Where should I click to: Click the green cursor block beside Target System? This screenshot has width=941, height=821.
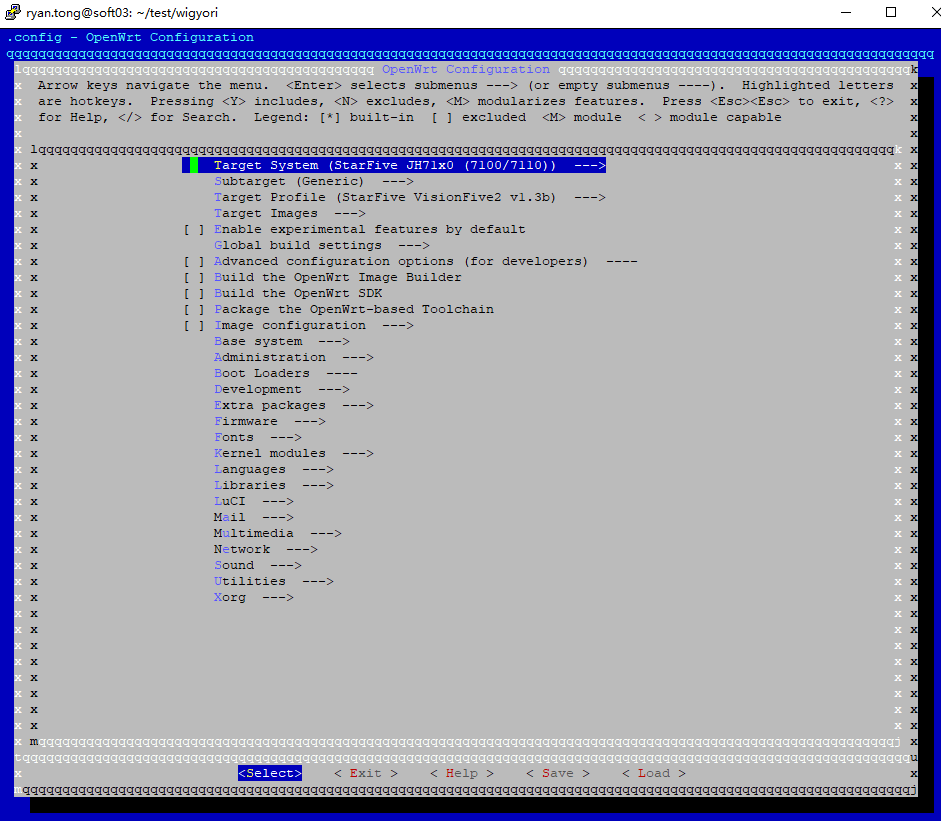pos(194,165)
